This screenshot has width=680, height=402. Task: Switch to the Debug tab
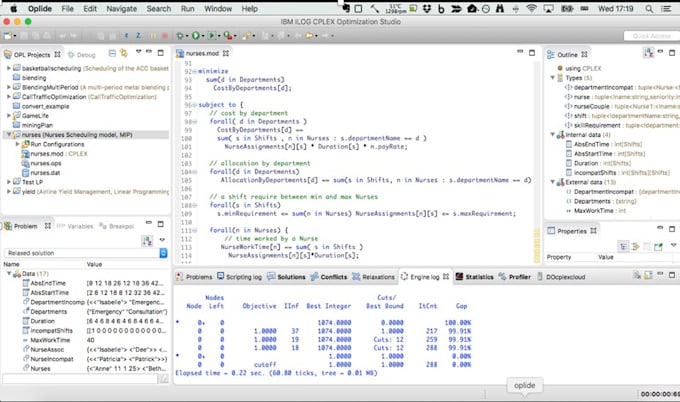tap(82, 55)
